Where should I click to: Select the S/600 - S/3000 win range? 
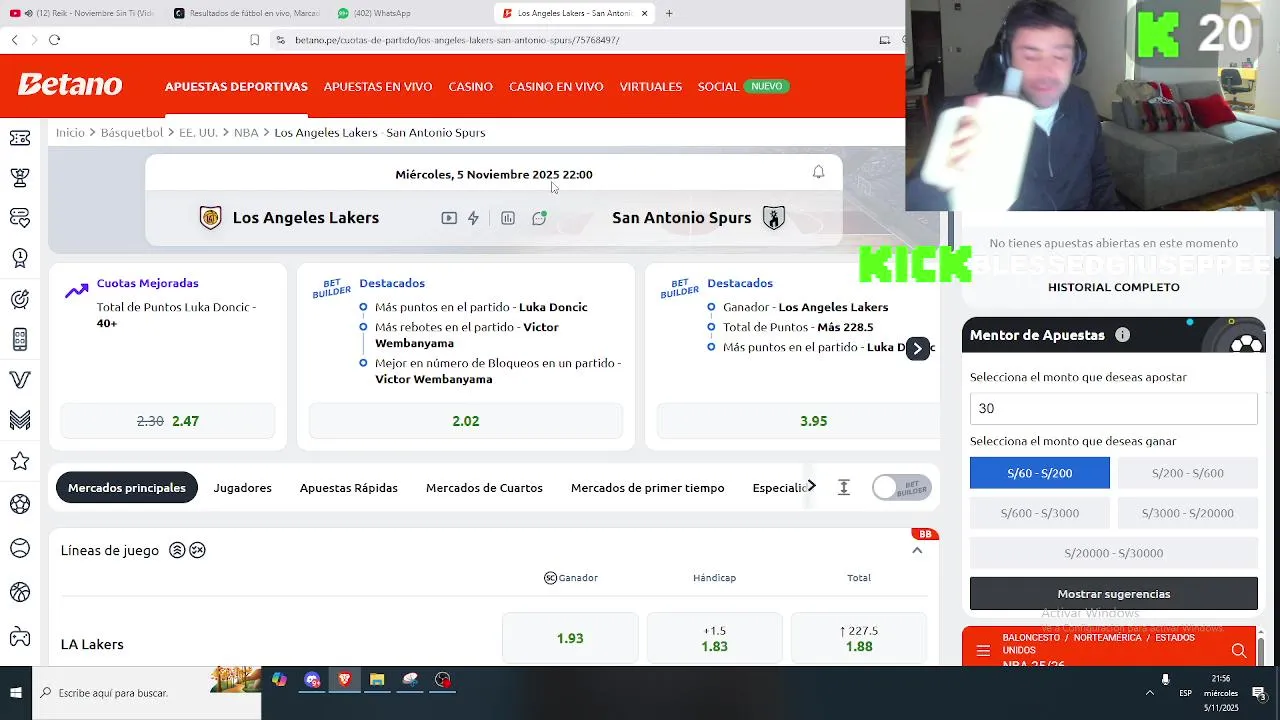(x=1040, y=513)
